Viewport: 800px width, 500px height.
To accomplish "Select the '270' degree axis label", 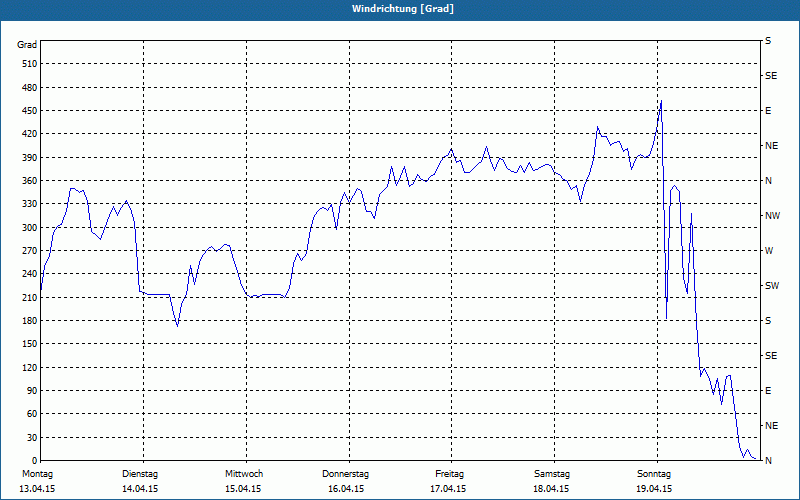I will 30,251.
